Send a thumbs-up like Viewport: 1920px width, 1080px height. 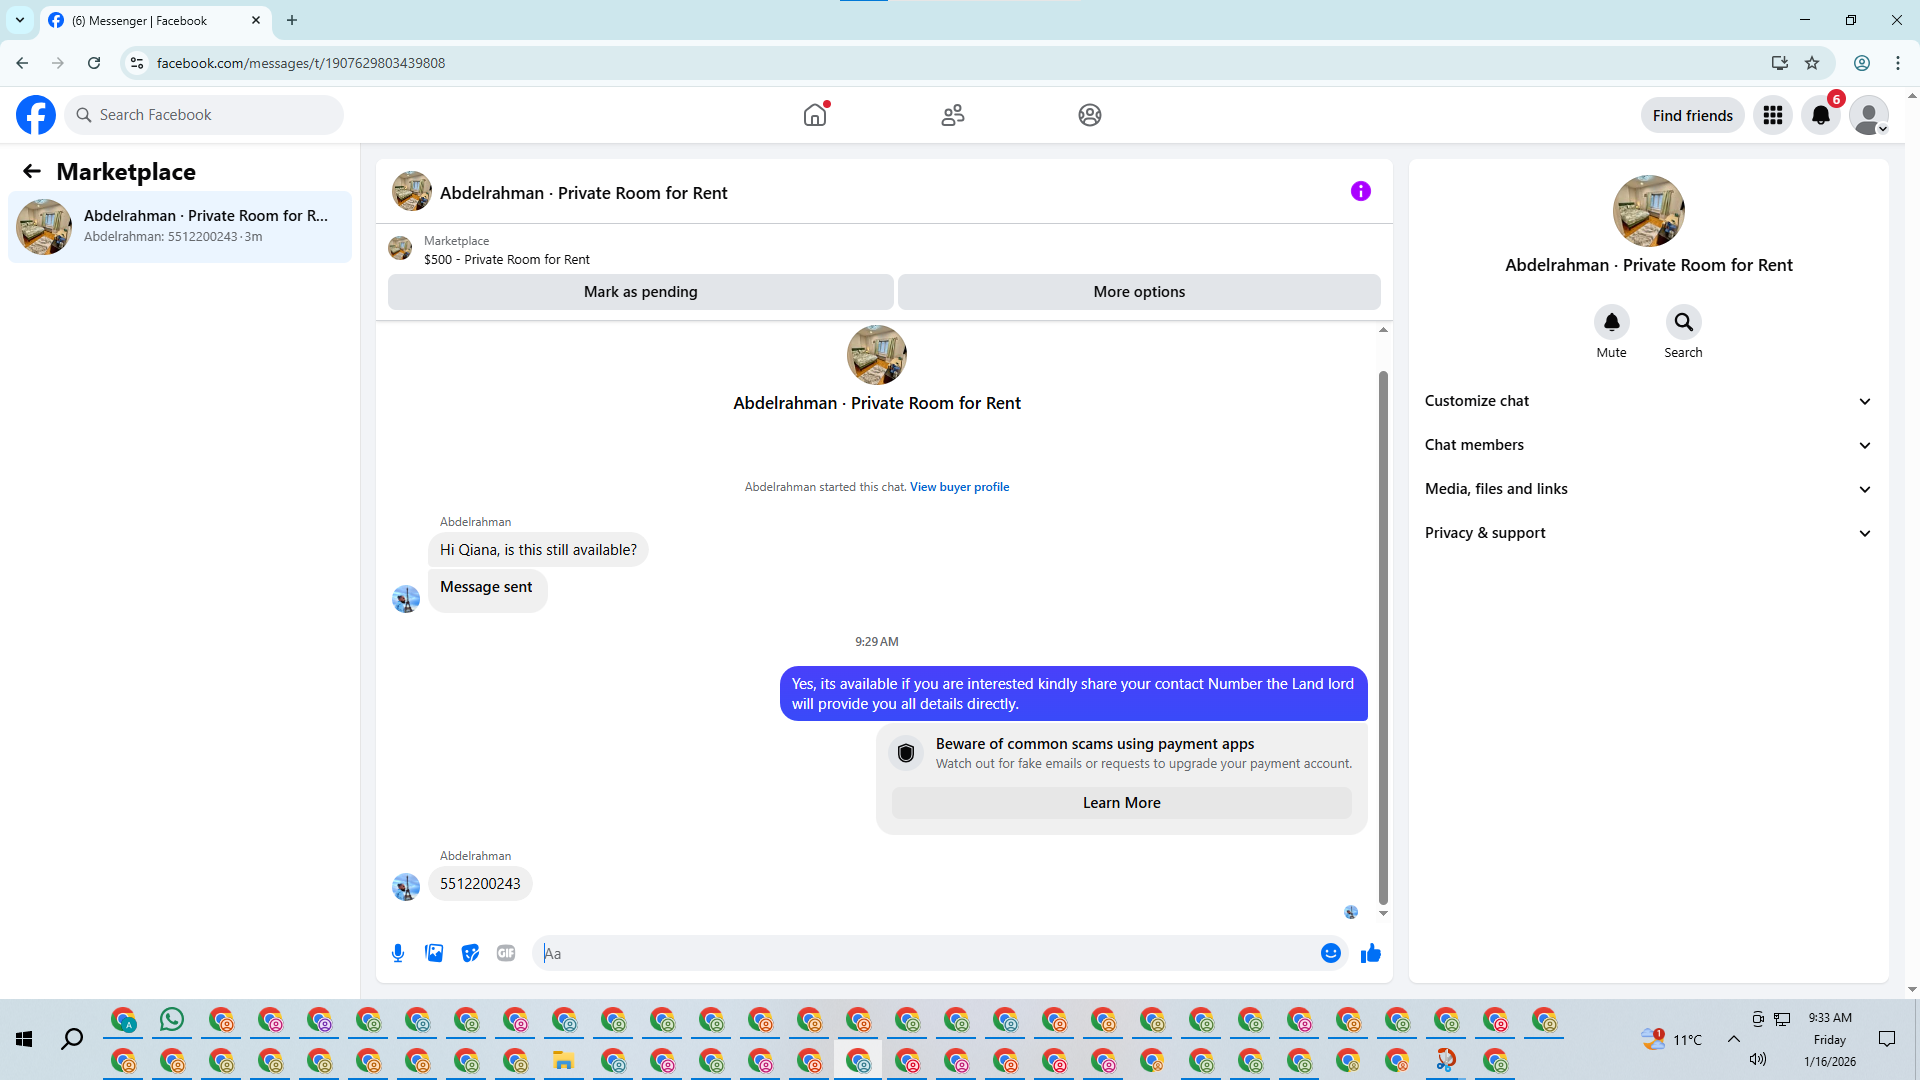[x=1370, y=953]
